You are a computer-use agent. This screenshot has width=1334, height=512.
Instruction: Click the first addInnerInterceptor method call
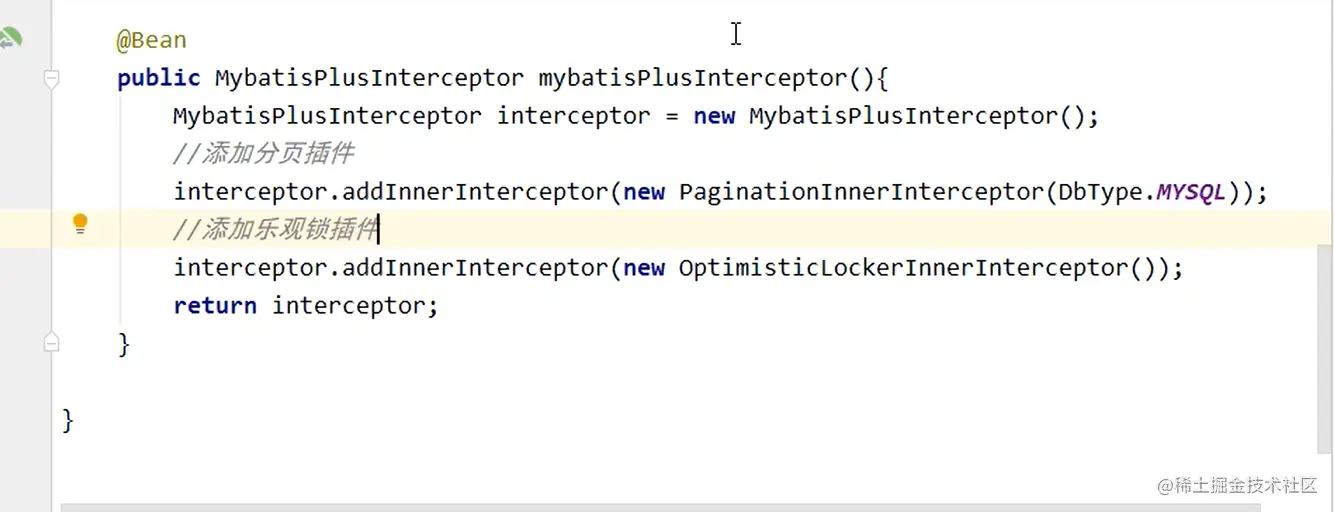pos(475,192)
